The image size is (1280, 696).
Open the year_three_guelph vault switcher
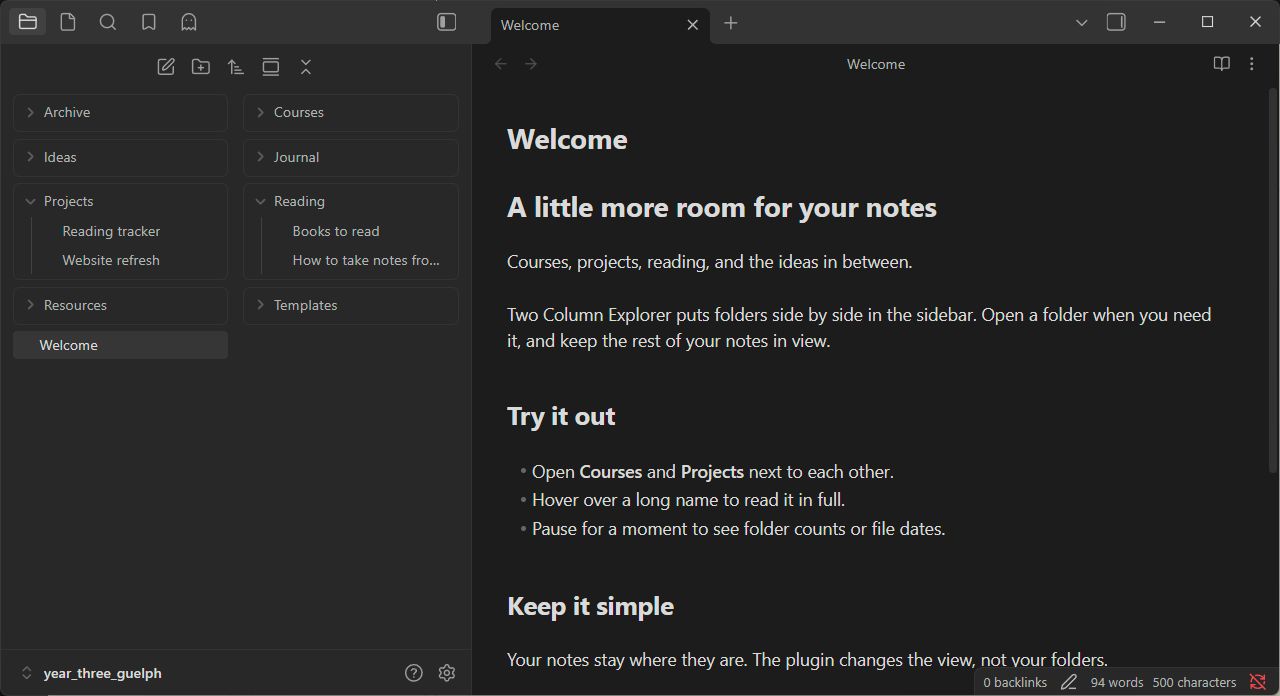[x=92, y=673]
